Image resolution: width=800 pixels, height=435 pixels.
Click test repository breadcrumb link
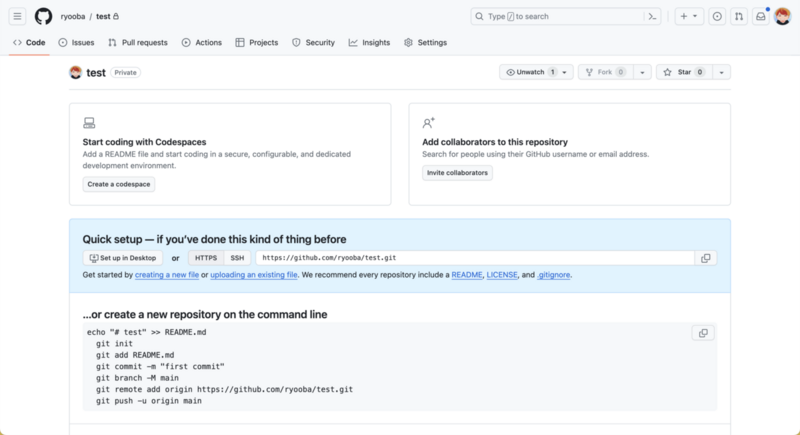click(103, 16)
